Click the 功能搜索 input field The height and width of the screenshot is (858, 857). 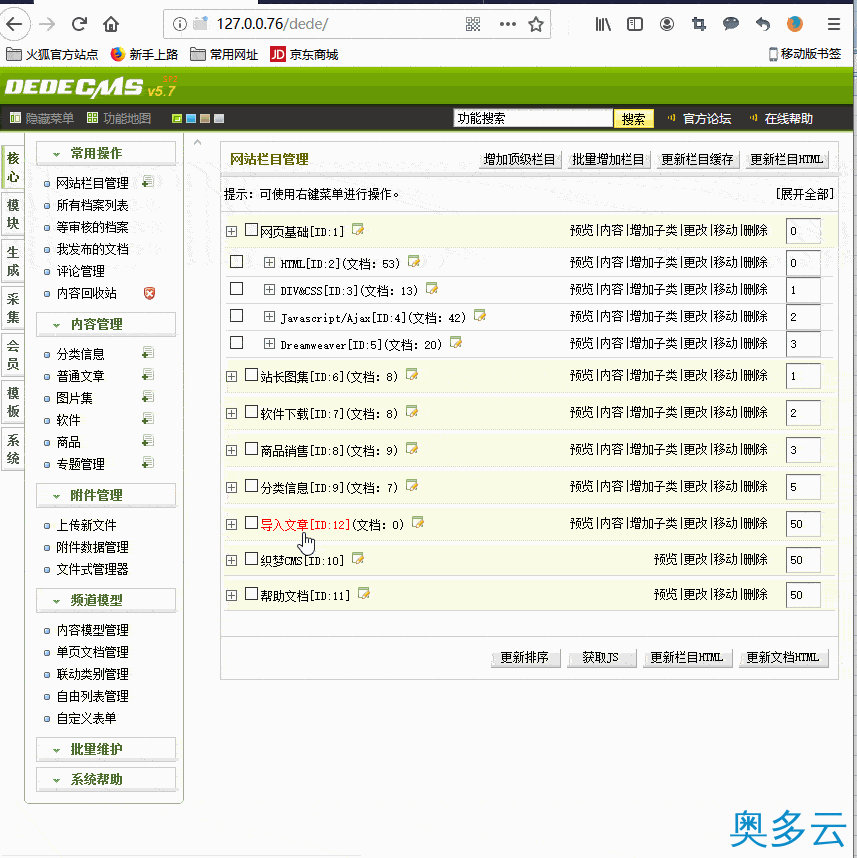532,118
